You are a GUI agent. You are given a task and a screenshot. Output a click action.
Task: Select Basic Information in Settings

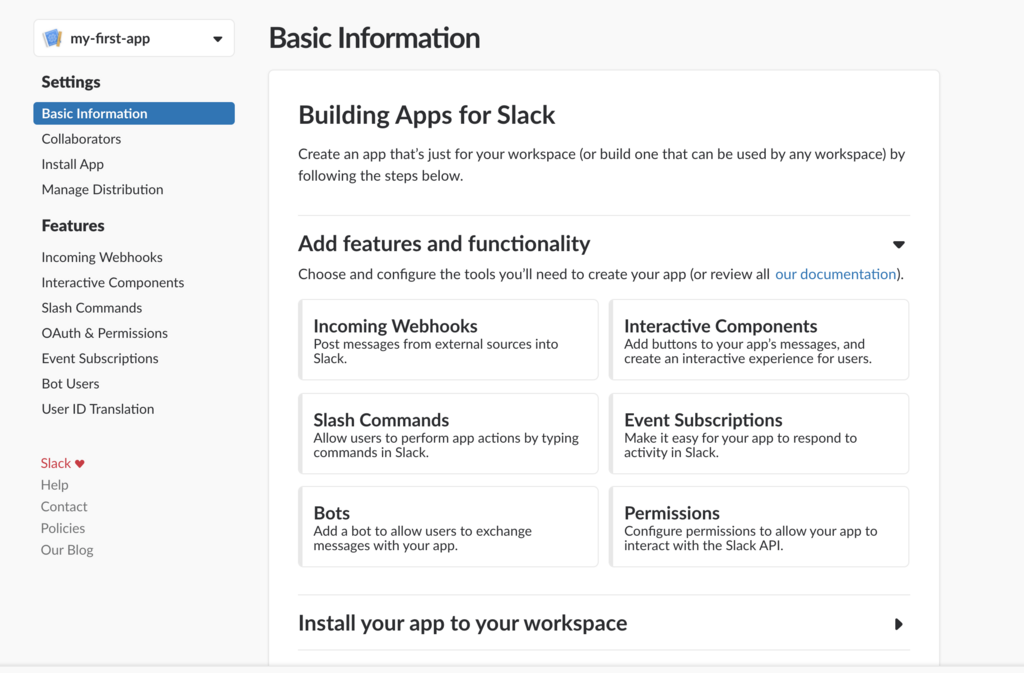(134, 113)
